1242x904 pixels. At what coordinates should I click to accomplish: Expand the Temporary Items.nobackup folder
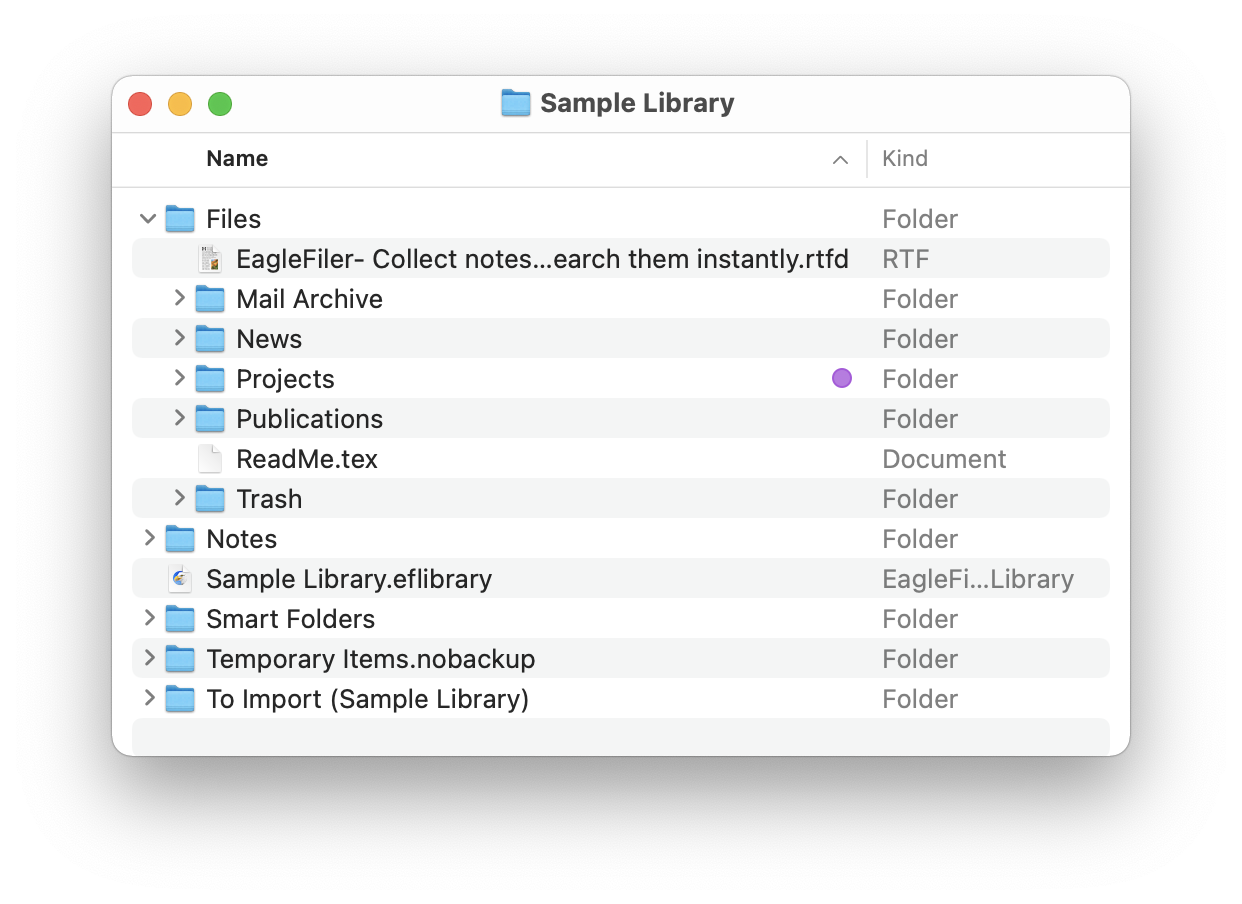[150, 658]
